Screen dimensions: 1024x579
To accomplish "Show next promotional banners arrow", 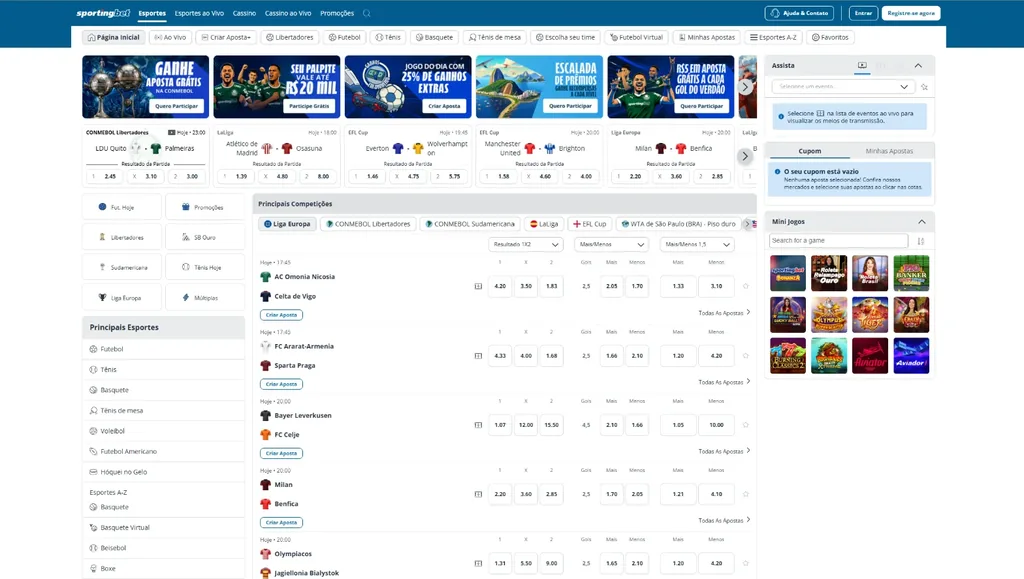I will pos(745,87).
